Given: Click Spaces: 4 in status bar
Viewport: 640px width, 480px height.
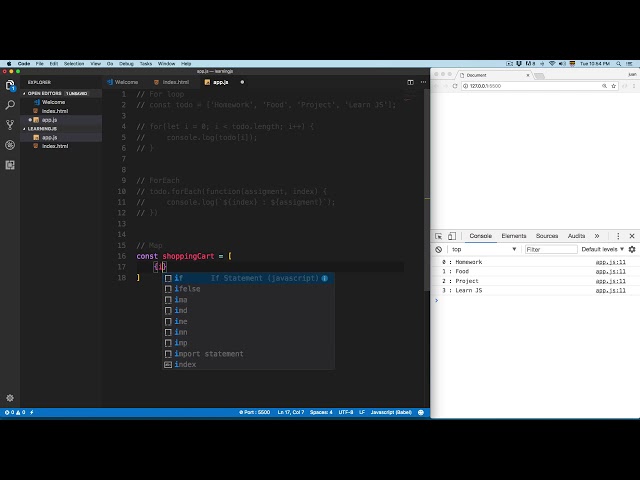Looking at the screenshot, I should [321, 413].
